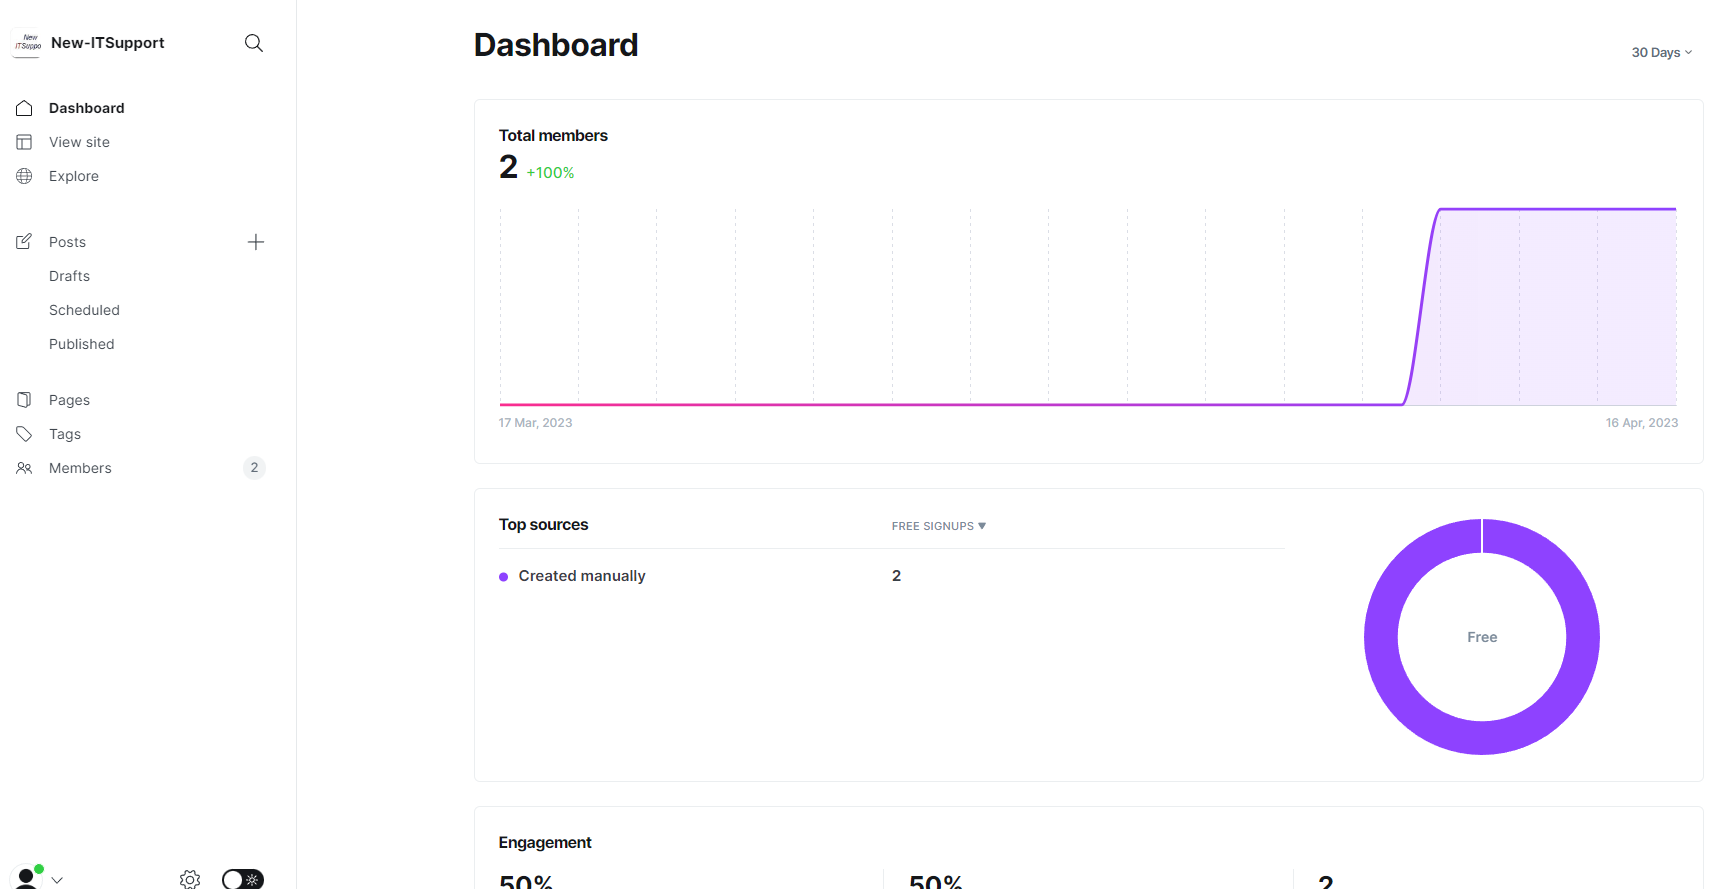Click the Tags label icon
The image size is (1731, 889).
click(x=25, y=434)
